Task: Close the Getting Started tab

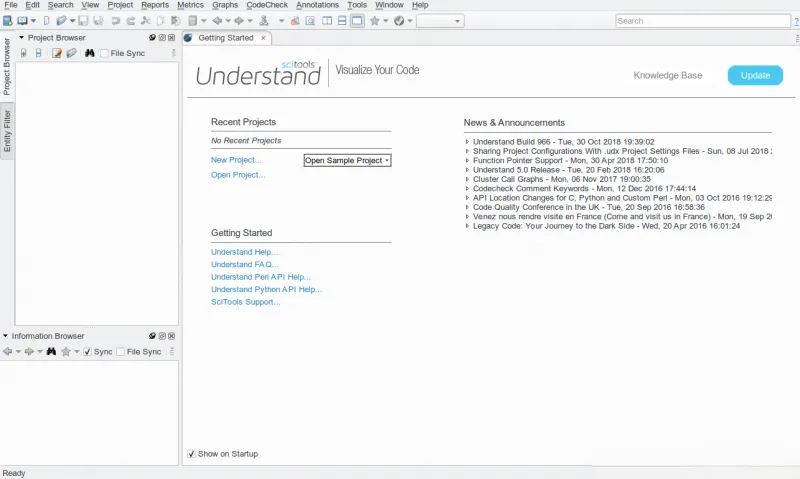Action: click(x=263, y=38)
